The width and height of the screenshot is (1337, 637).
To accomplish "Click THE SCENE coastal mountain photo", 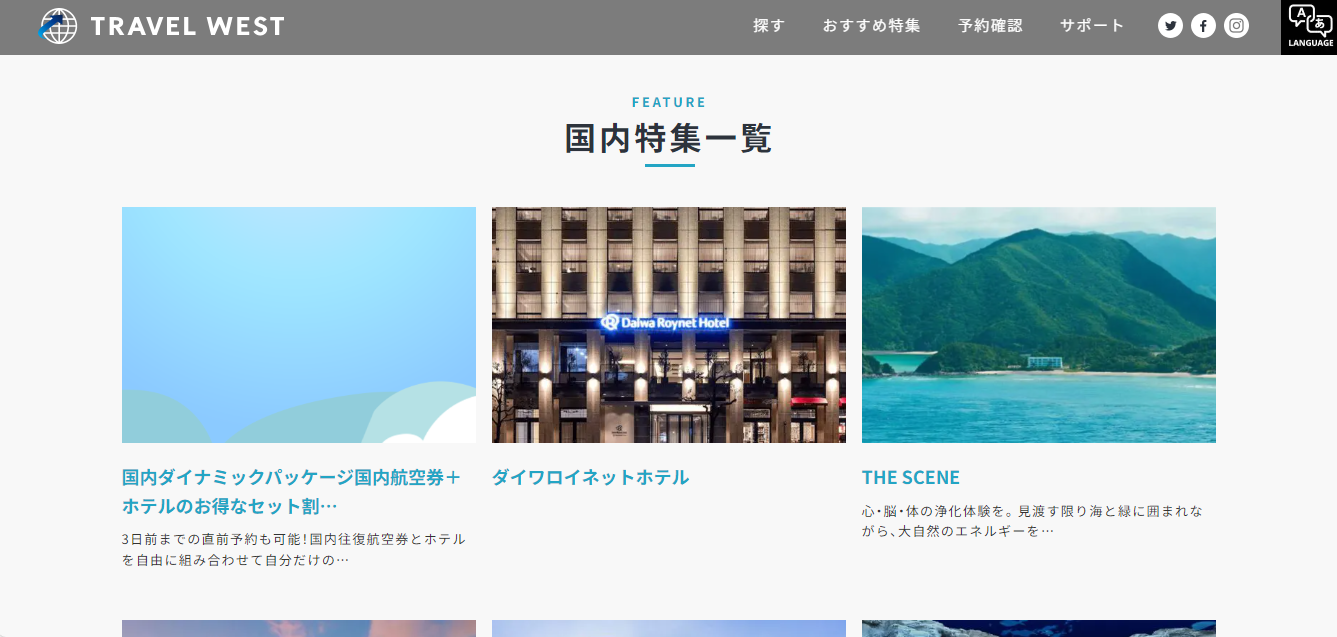I will [x=1038, y=324].
